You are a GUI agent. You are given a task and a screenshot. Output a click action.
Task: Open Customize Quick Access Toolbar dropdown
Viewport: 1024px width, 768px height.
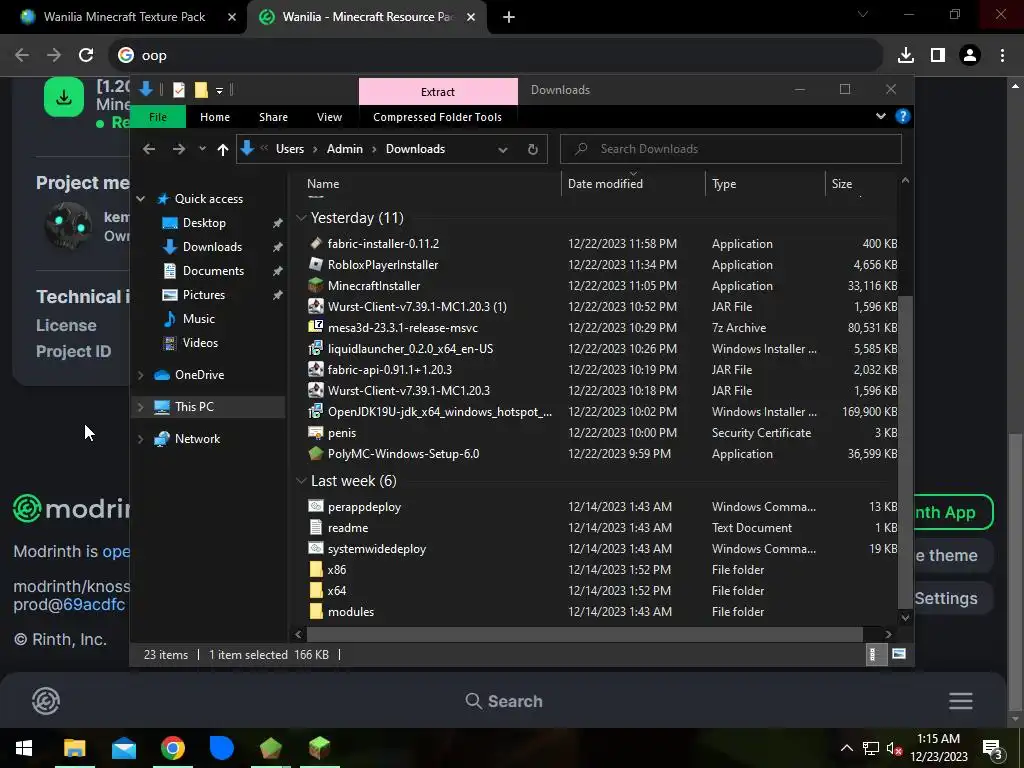[219, 91]
